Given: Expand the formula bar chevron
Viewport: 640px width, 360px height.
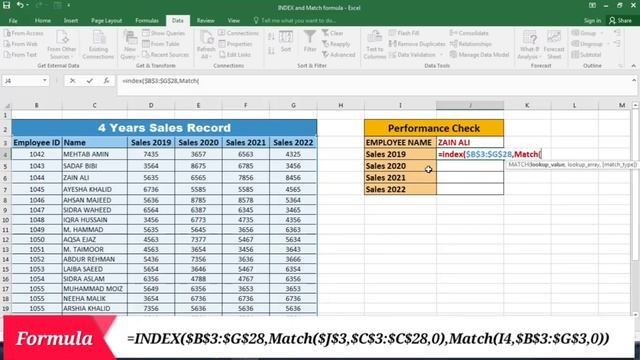Looking at the screenshot, I should 634,80.
